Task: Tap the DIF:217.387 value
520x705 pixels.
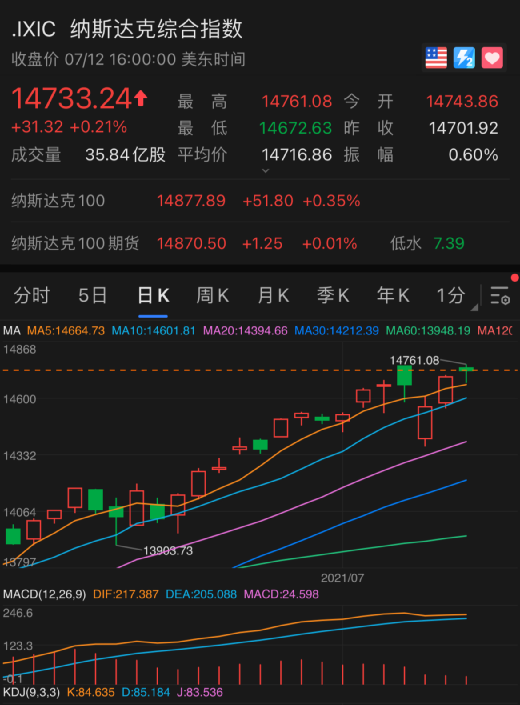Action: (125, 594)
